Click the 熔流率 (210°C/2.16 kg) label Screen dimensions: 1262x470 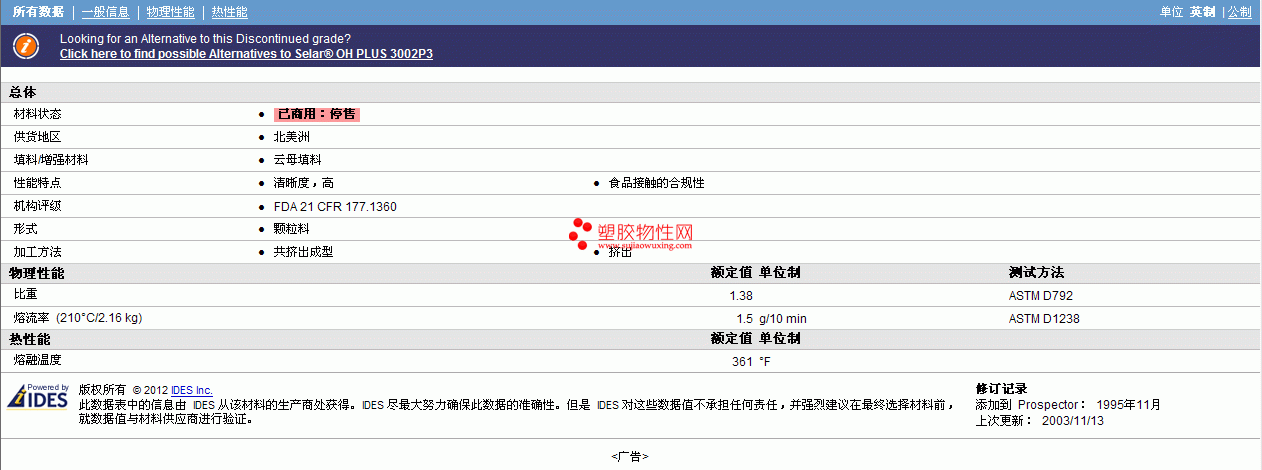tap(77, 318)
